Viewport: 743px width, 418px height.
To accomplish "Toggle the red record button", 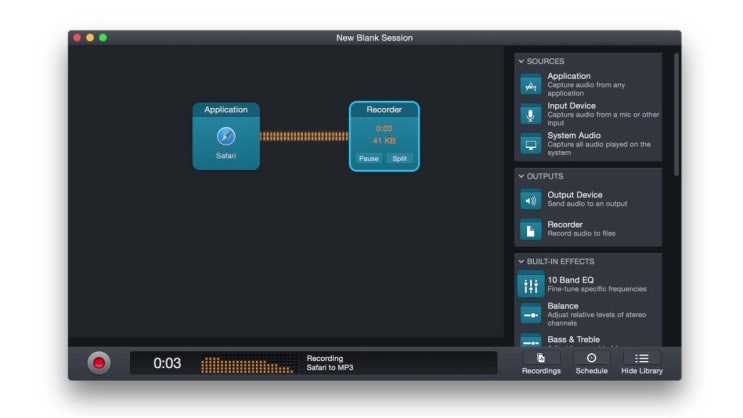I will click(99, 363).
